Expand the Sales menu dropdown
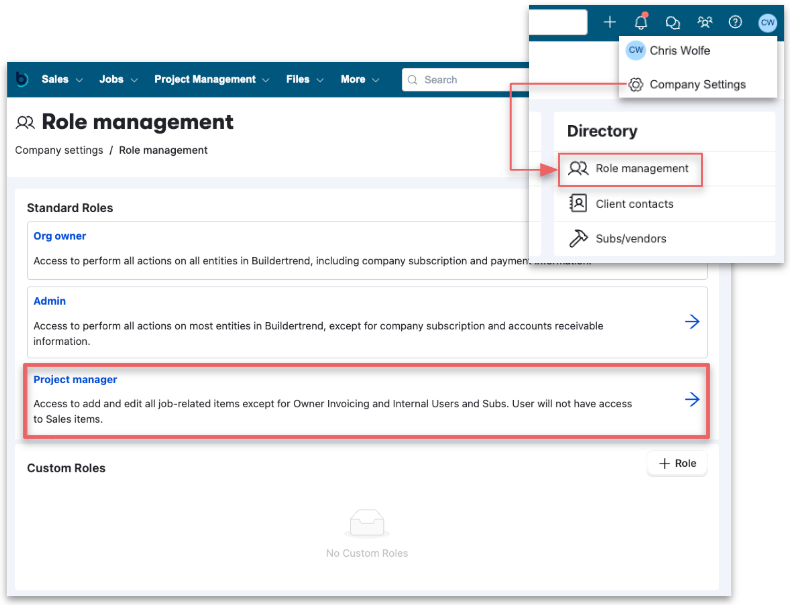 point(62,80)
